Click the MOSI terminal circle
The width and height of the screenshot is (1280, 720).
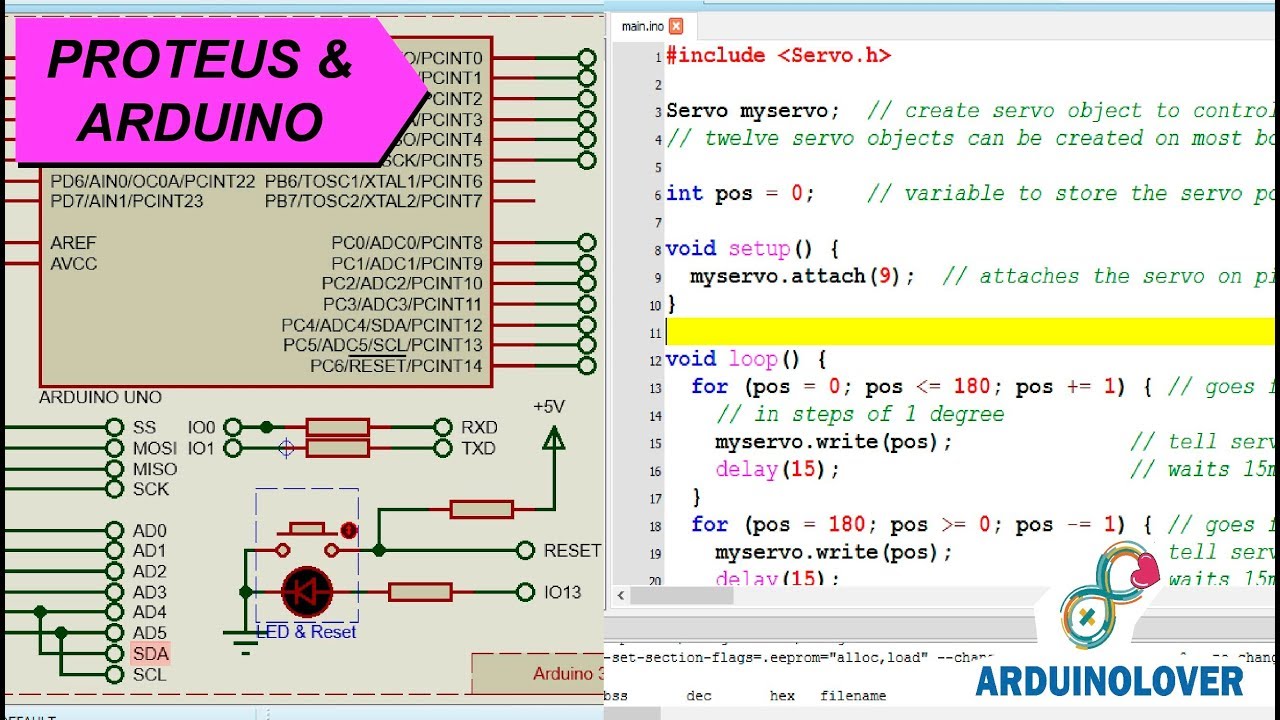114,448
